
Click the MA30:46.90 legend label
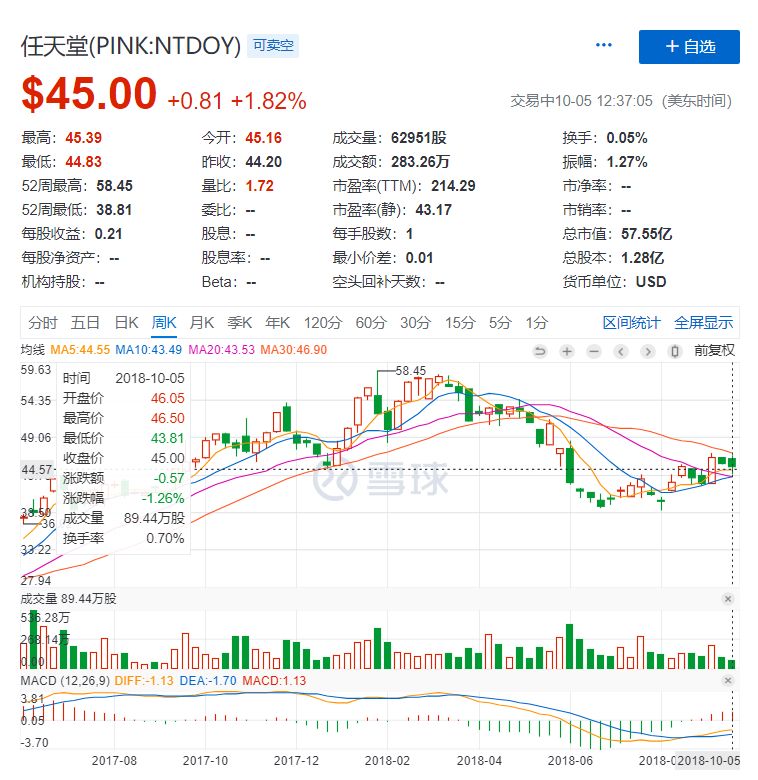point(293,350)
